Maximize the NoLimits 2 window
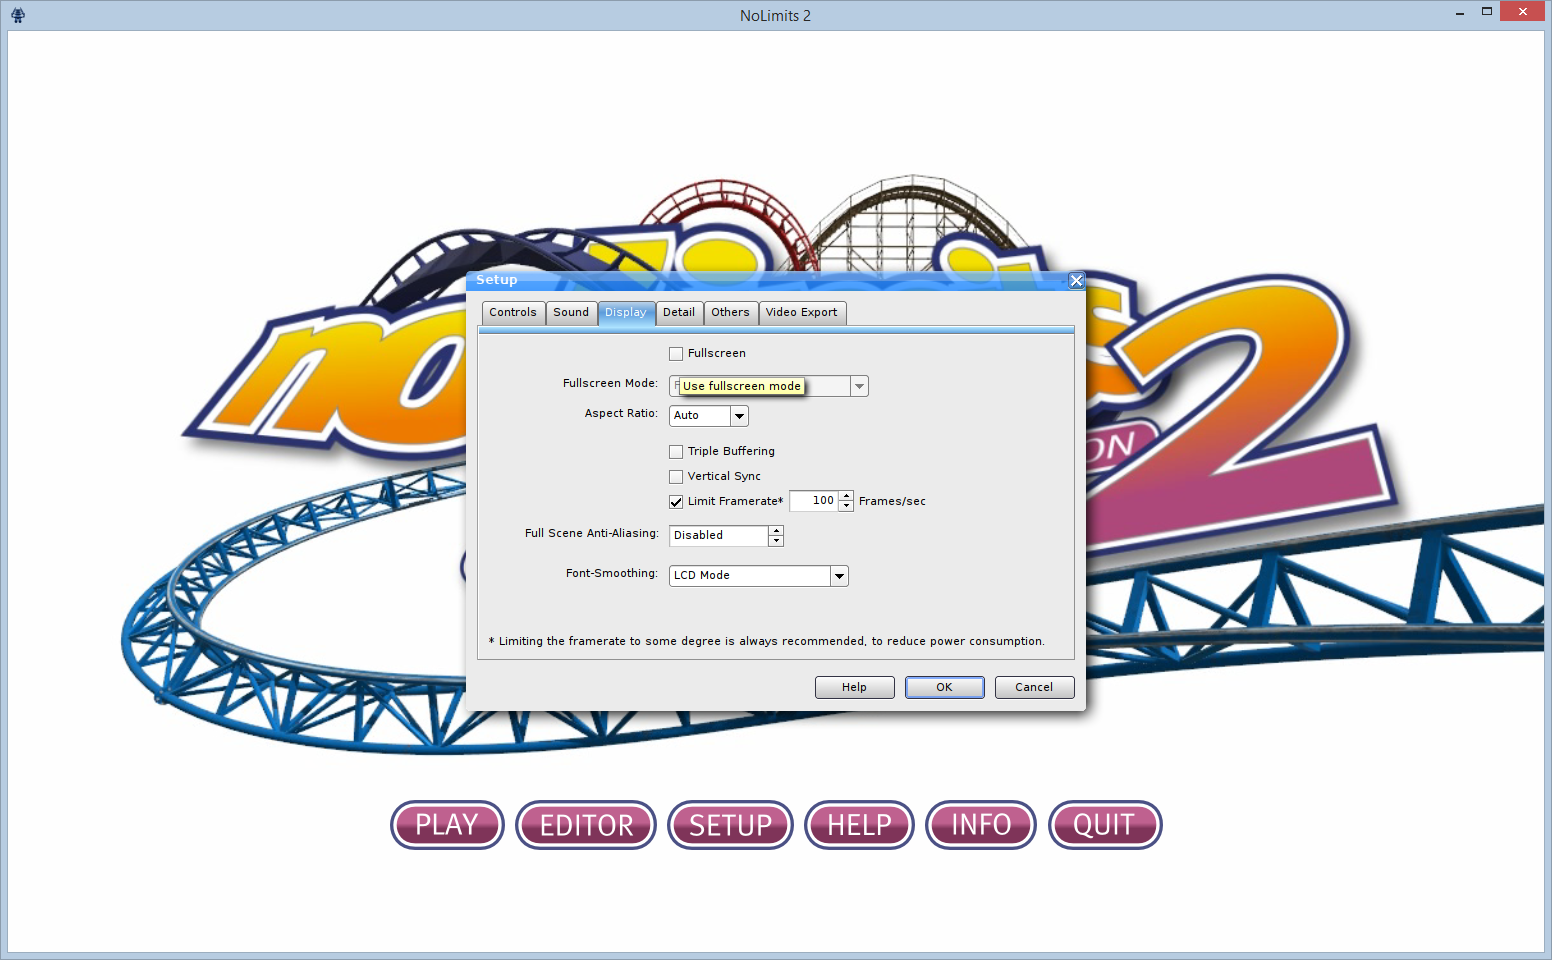 (1487, 12)
